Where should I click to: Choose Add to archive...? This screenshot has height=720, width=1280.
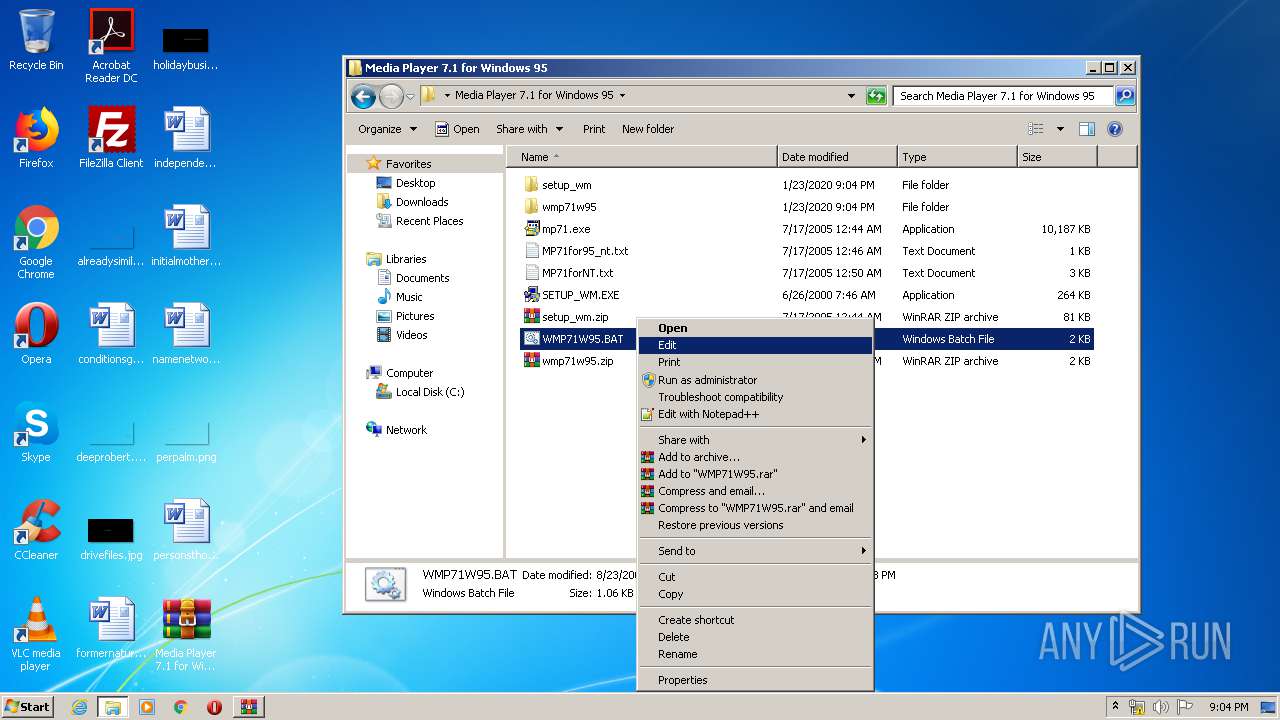756,457
